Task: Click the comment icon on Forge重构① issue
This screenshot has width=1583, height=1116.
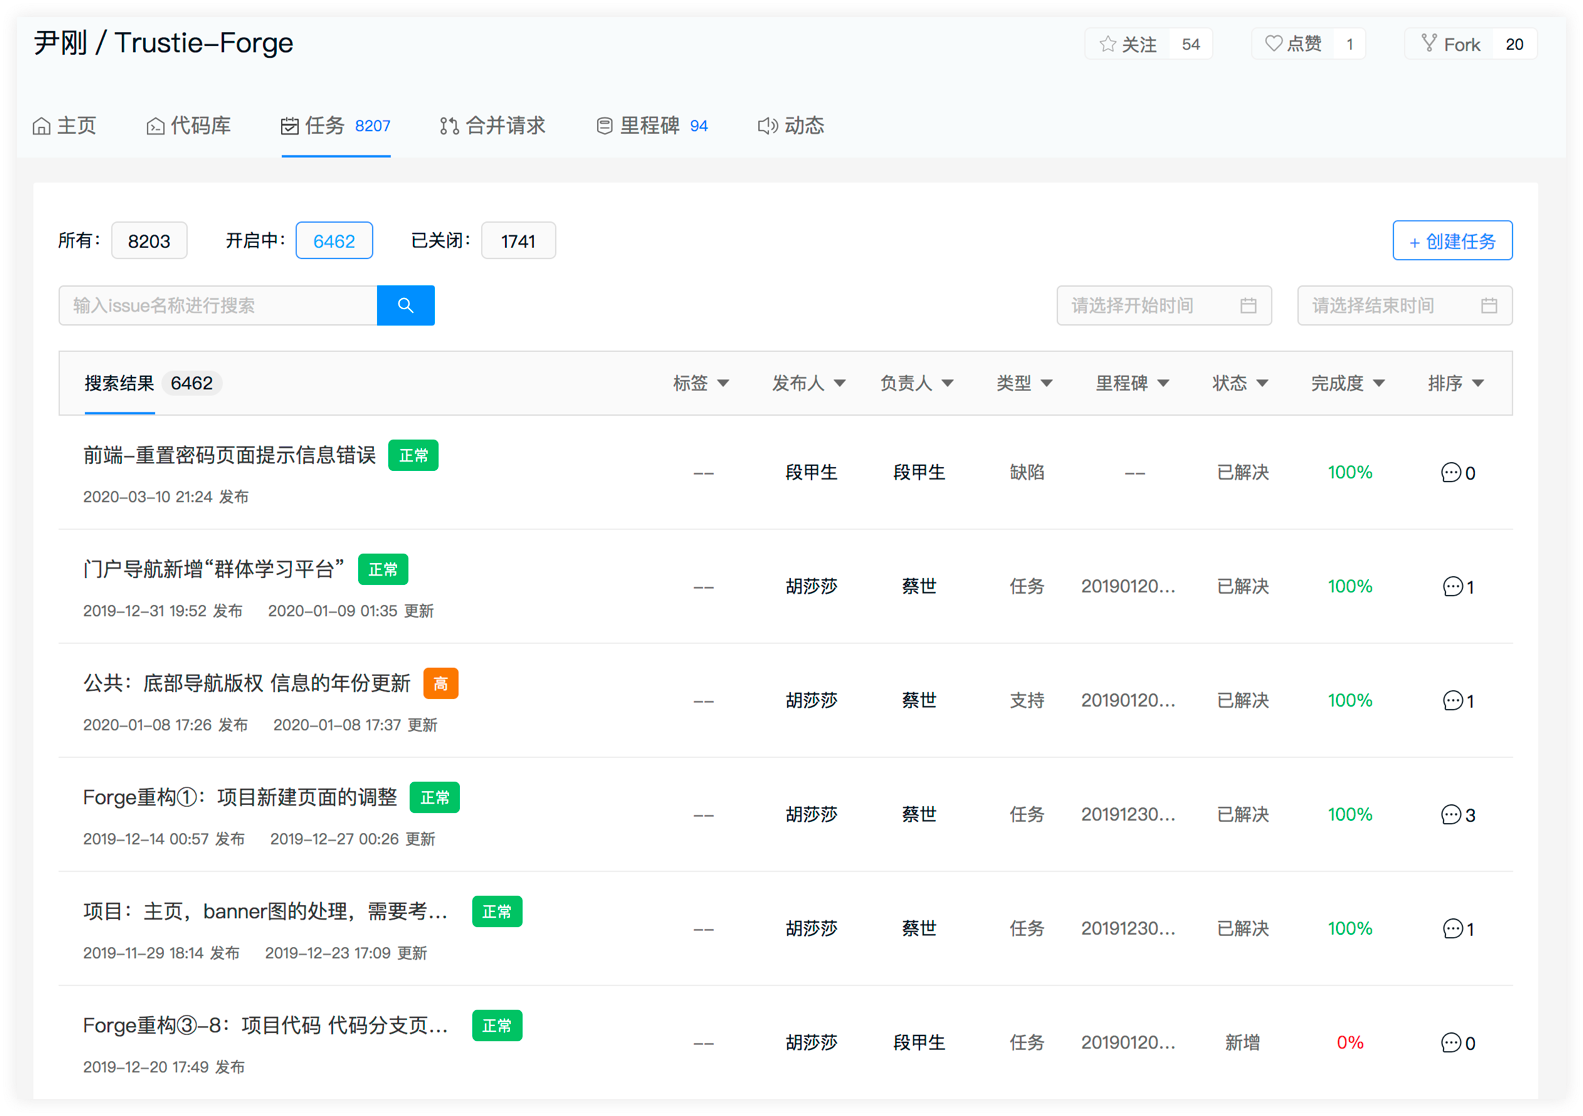Action: click(1450, 815)
